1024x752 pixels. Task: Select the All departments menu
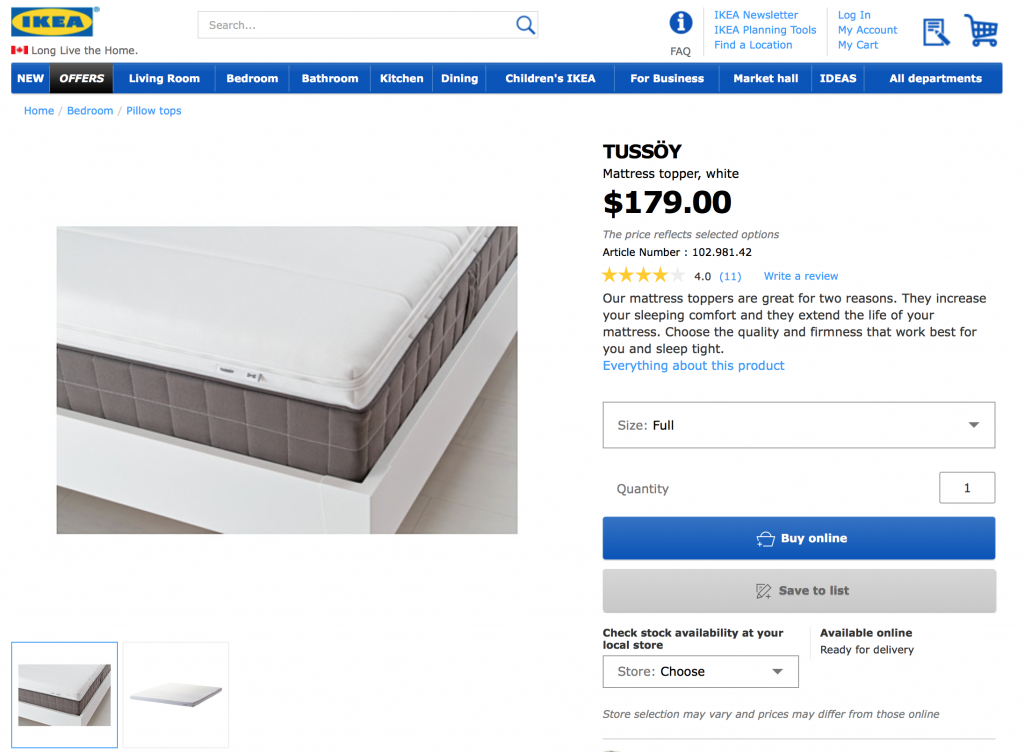[x=935, y=78]
